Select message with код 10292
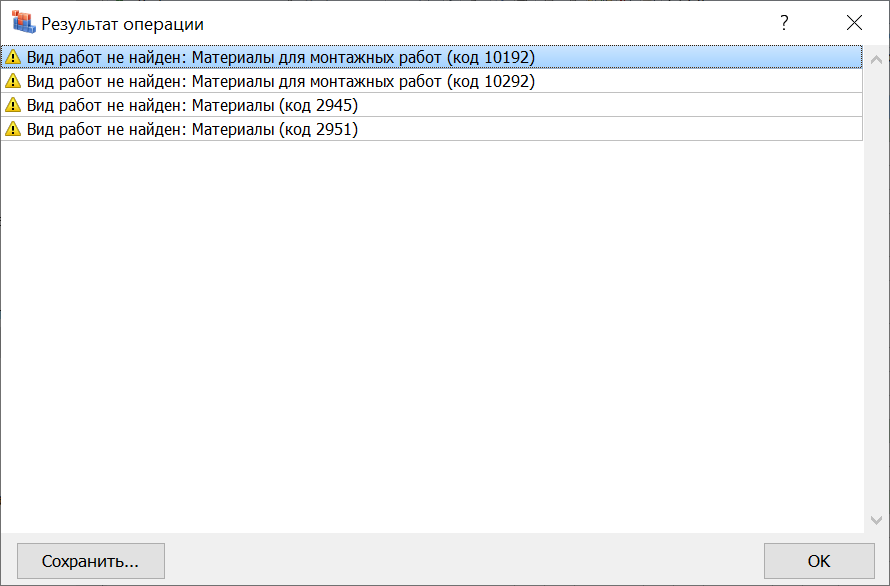 tap(431, 81)
